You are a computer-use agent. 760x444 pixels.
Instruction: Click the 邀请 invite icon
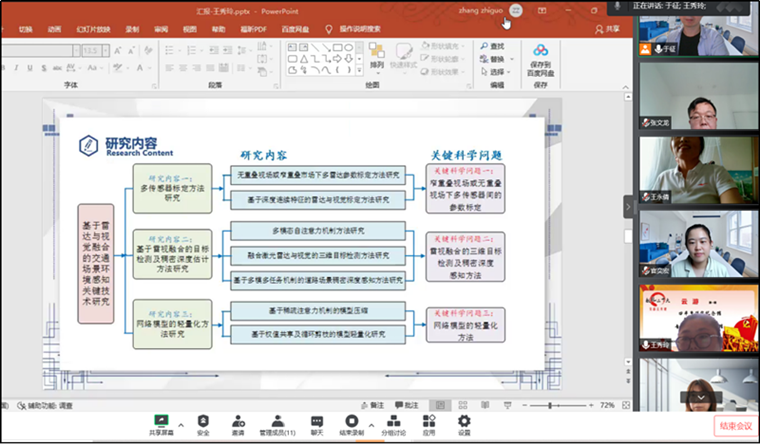[238, 421]
